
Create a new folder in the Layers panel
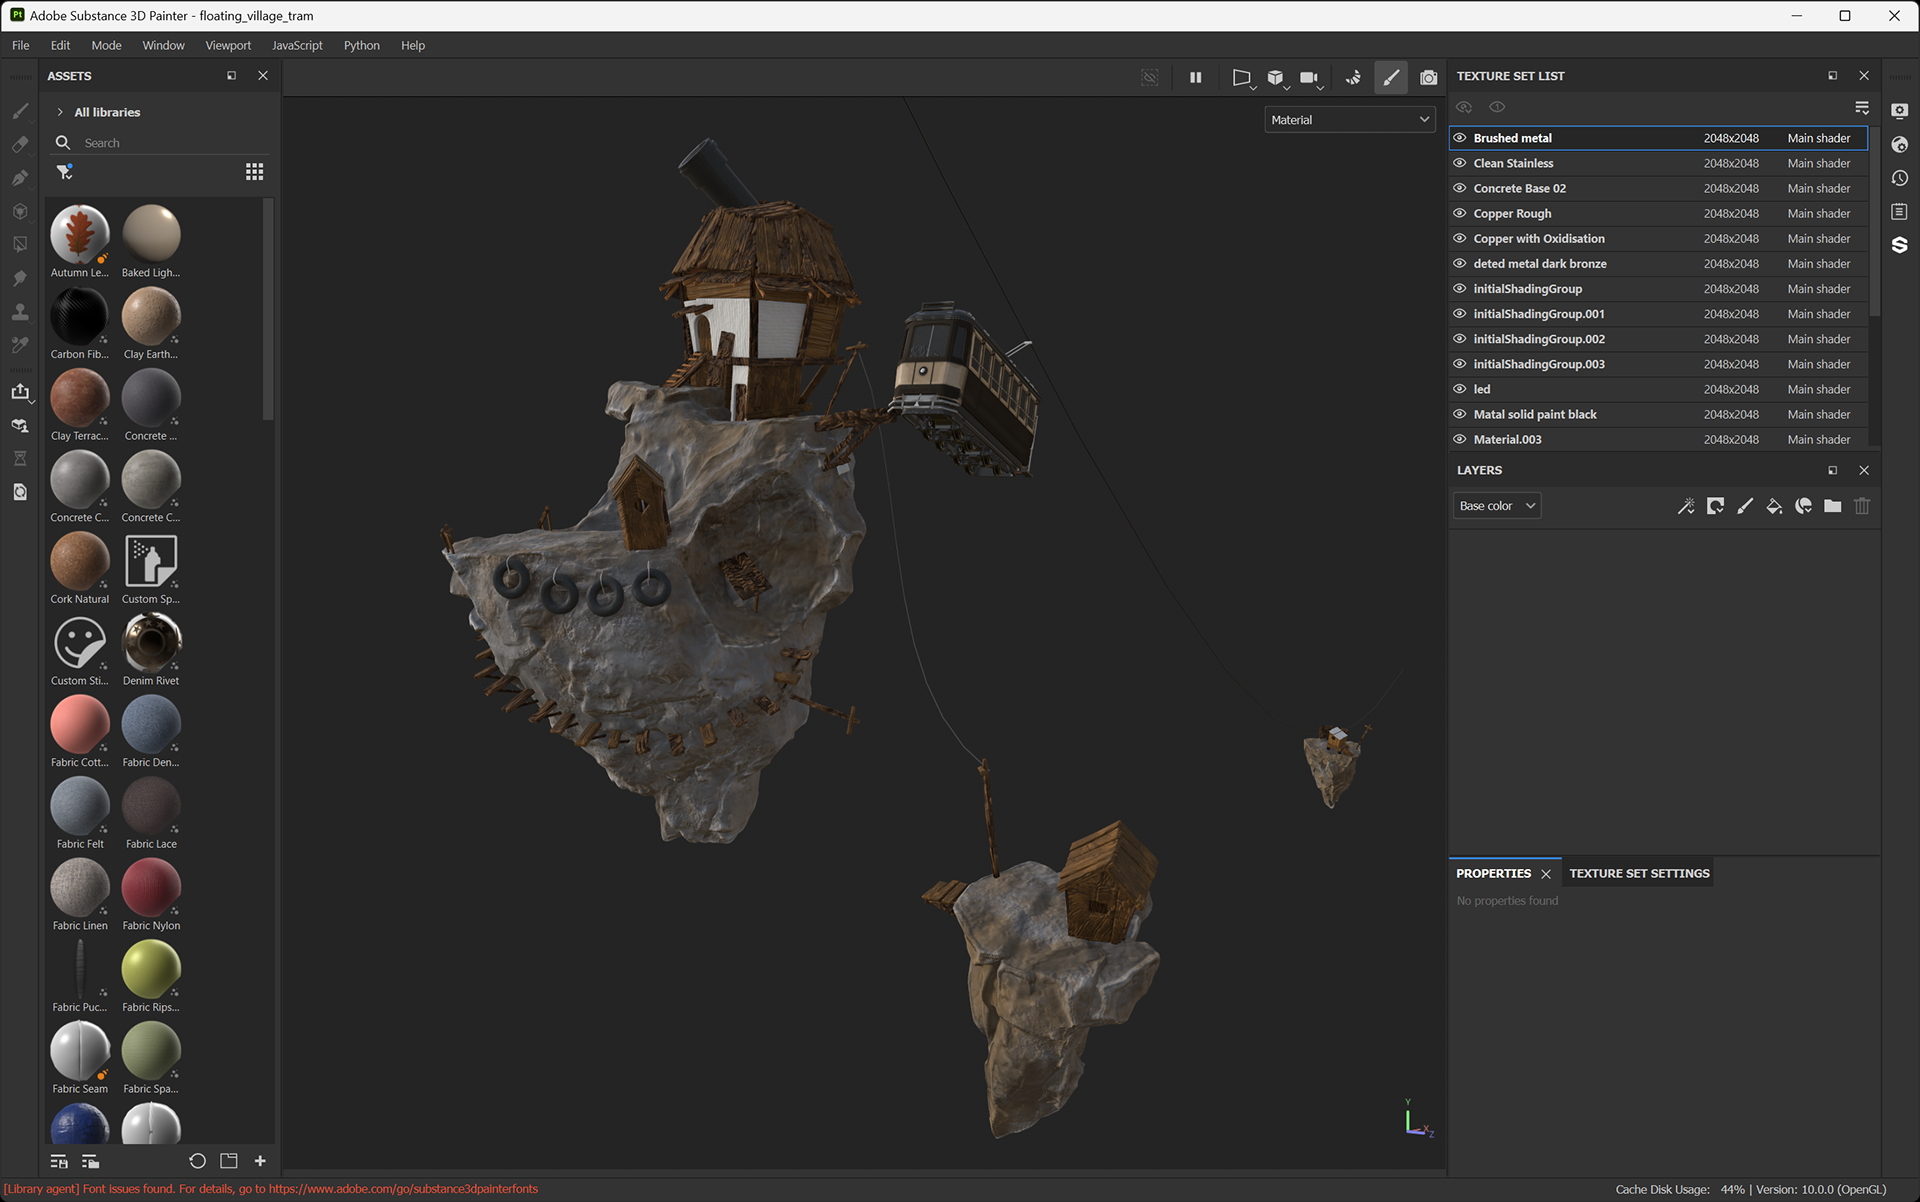(x=1832, y=506)
